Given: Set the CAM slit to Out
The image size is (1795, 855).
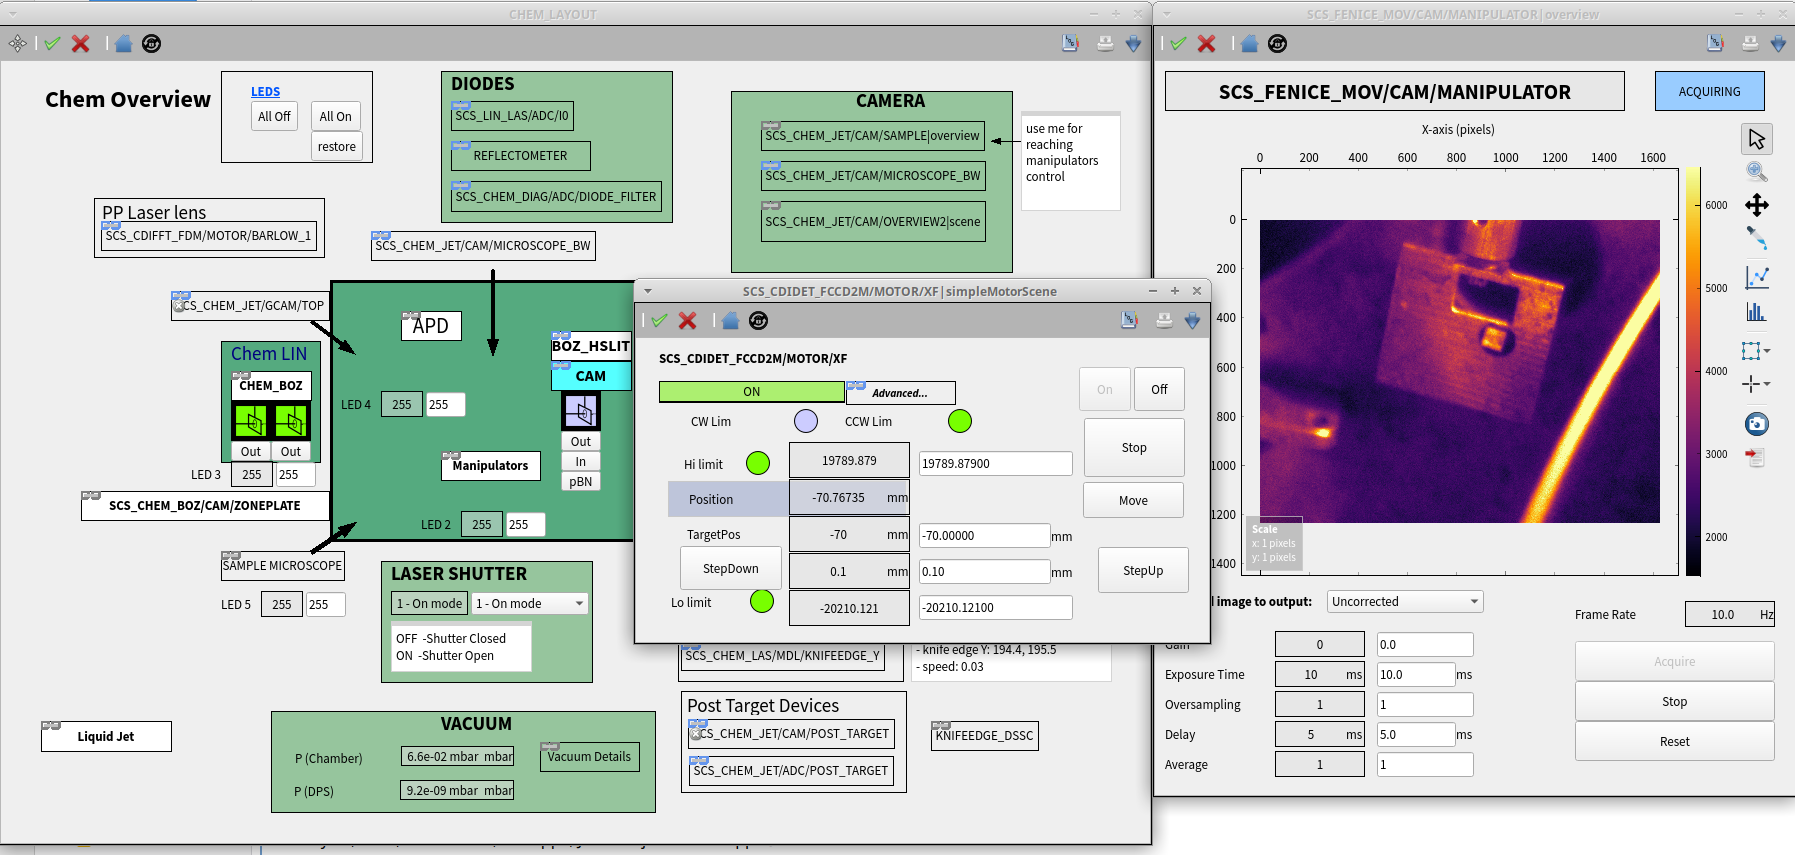Looking at the screenshot, I should click(x=581, y=441).
